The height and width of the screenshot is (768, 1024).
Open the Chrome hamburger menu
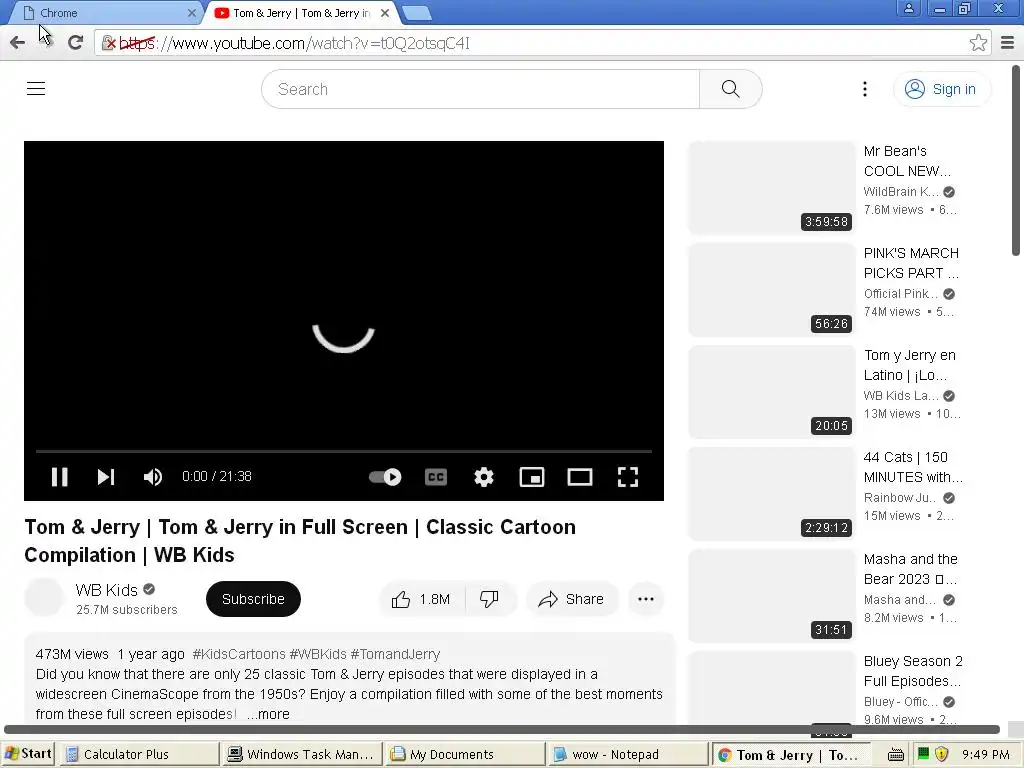(x=1007, y=43)
